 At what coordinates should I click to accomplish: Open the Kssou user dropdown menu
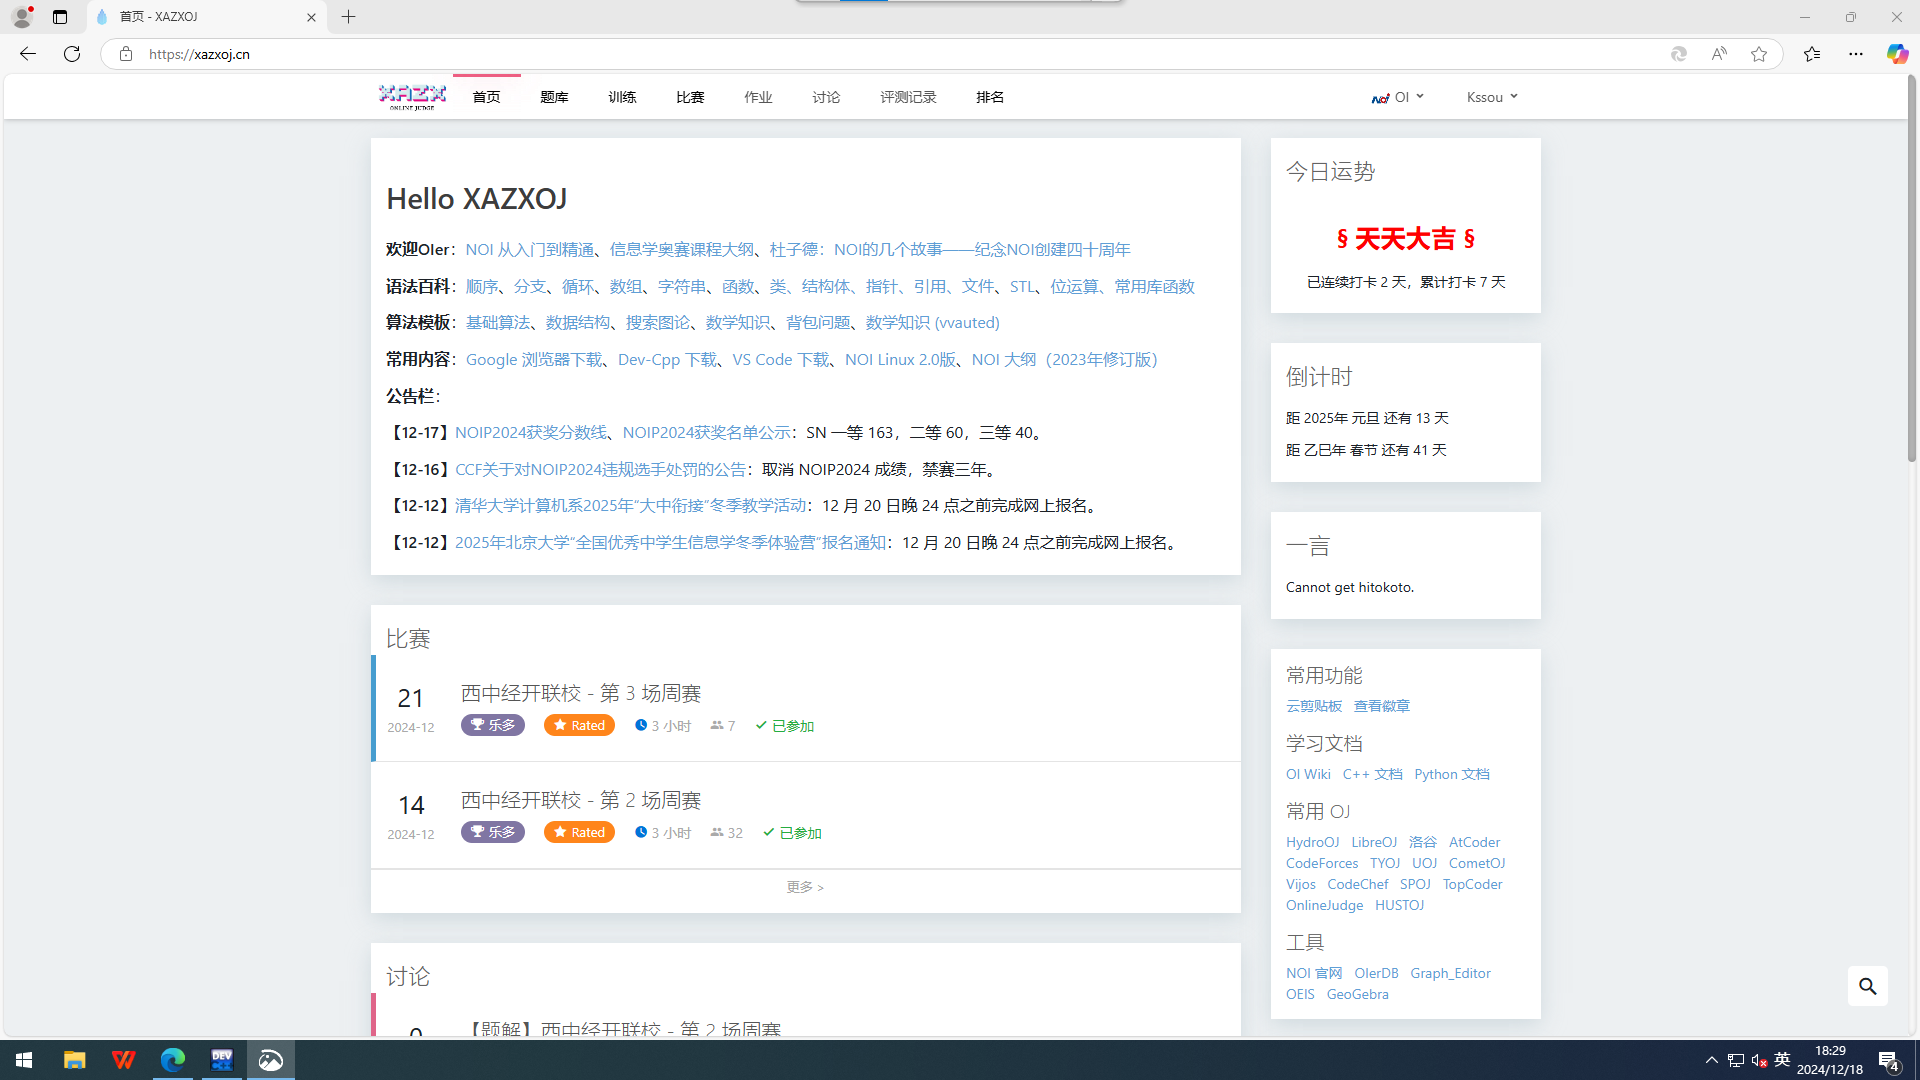1491,97
